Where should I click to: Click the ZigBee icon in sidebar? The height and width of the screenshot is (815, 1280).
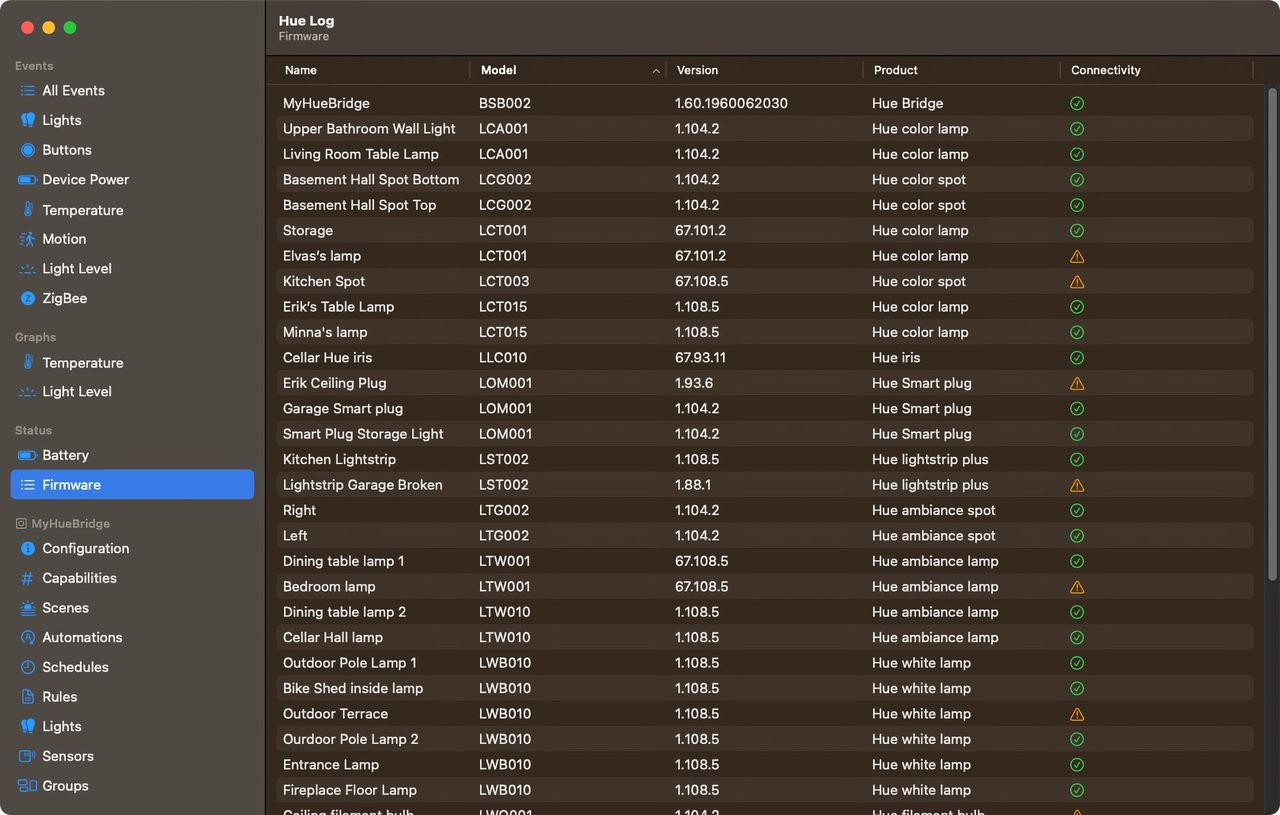28,298
